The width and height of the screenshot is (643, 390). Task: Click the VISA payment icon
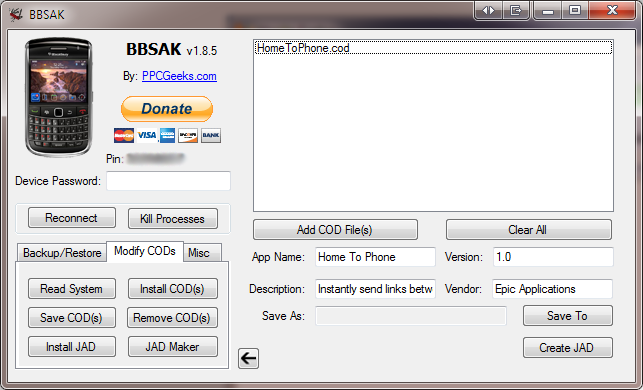[146, 135]
